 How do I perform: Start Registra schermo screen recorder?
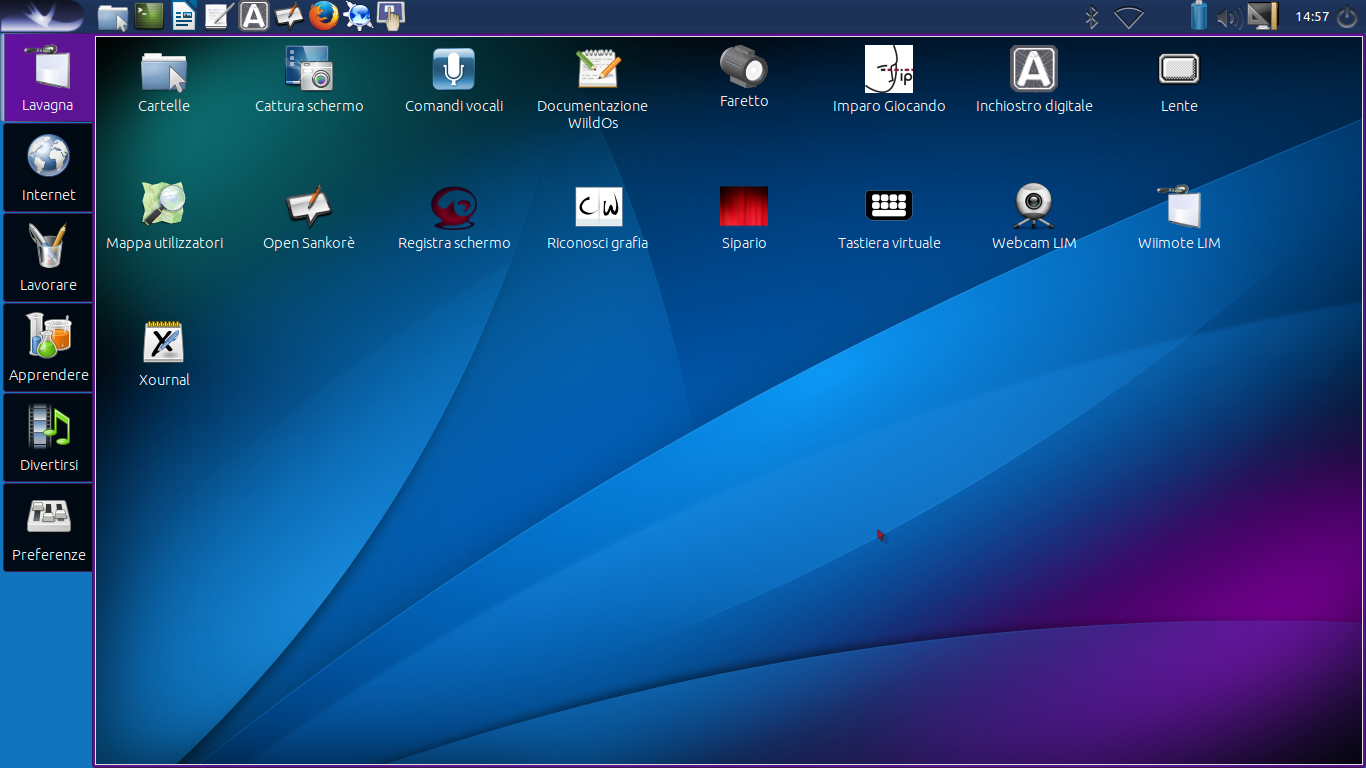454,206
